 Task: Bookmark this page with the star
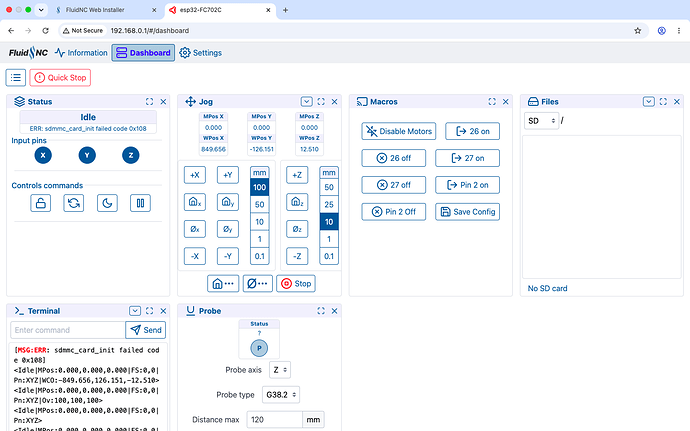pyautogui.click(x=638, y=31)
